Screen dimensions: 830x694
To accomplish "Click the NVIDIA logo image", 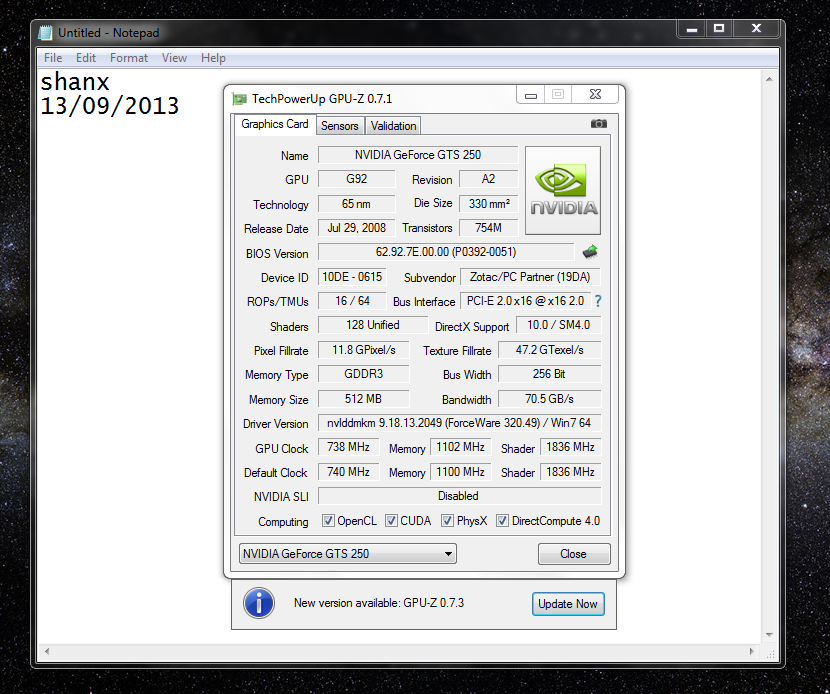I will click(563, 191).
